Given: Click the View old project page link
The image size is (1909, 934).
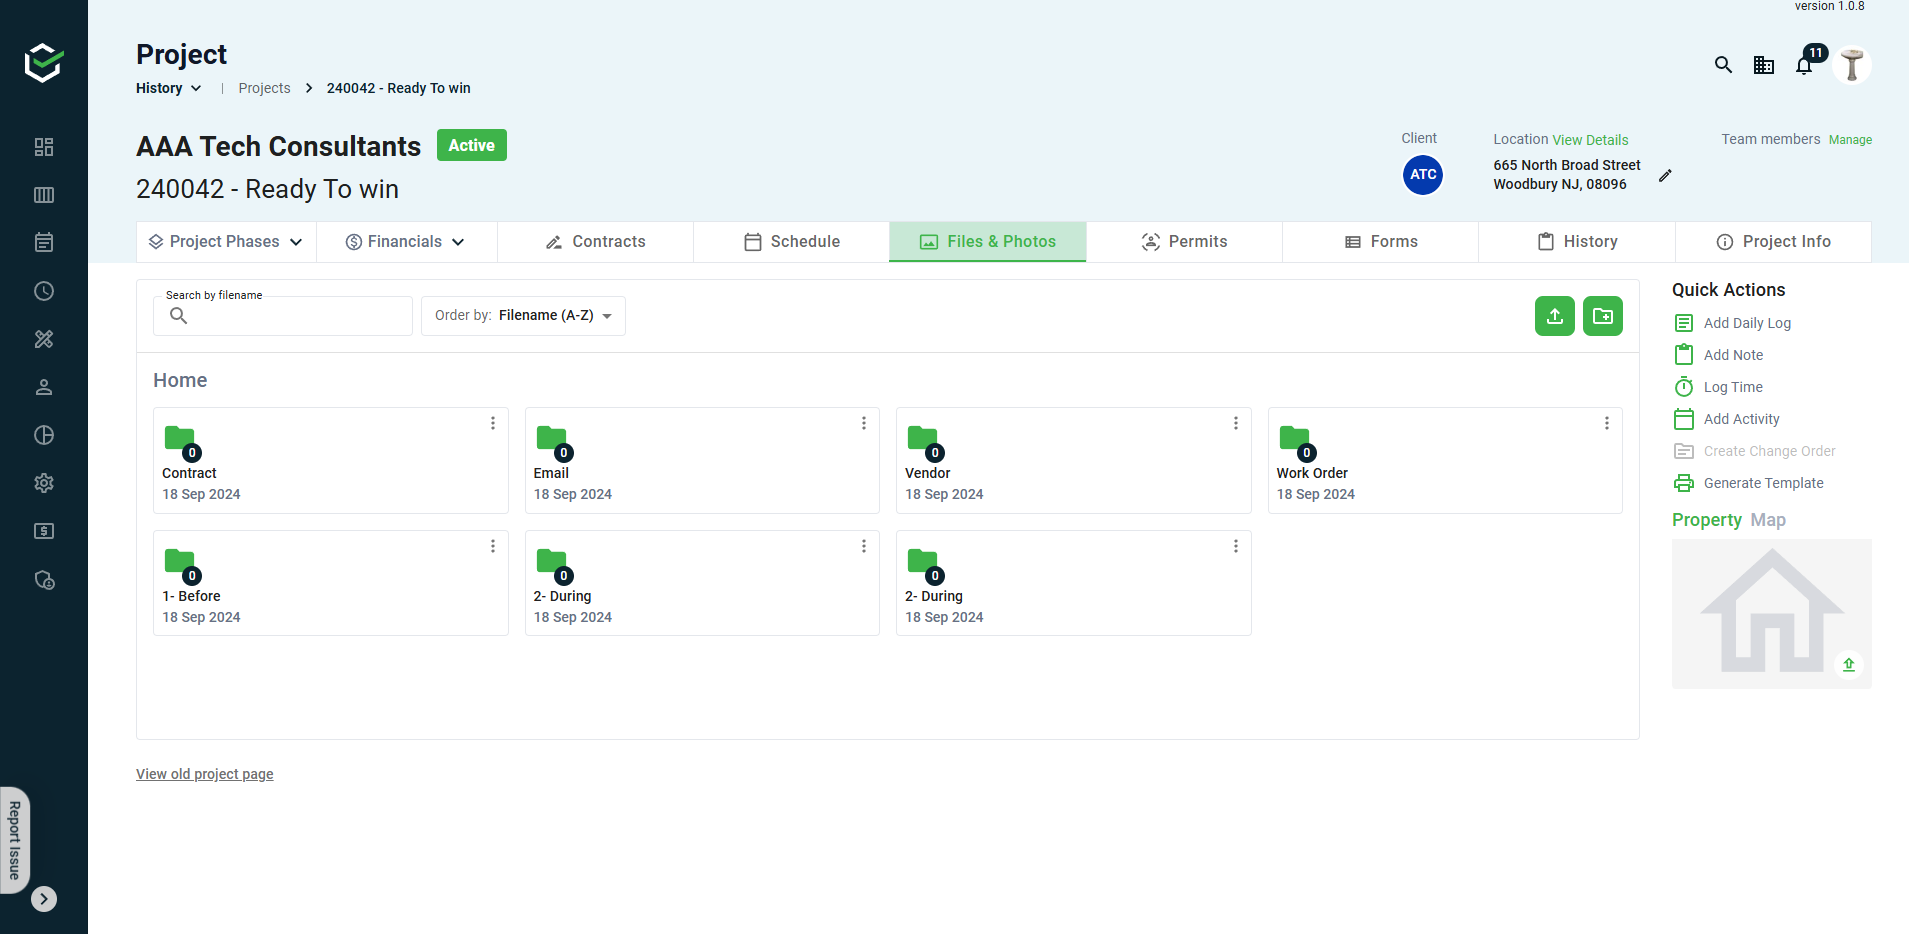Looking at the screenshot, I should pyautogui.click(x=205, y=774).
